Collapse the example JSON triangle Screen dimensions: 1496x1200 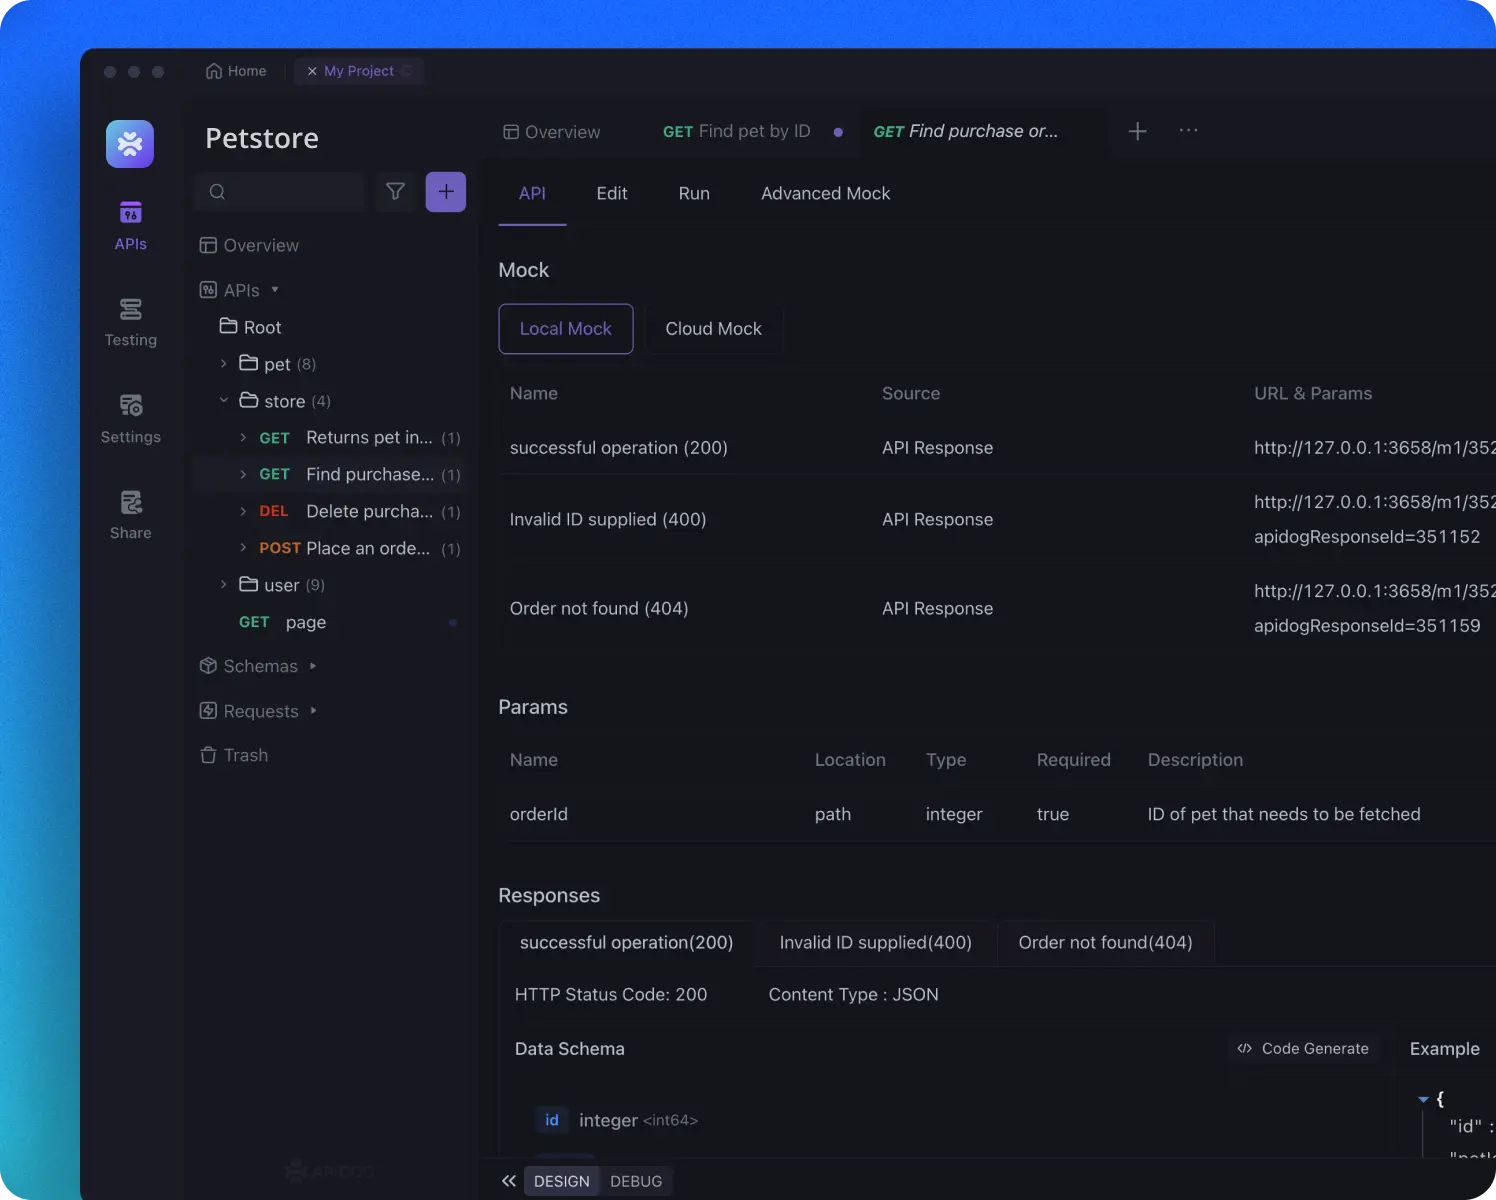point(1423,1099)
